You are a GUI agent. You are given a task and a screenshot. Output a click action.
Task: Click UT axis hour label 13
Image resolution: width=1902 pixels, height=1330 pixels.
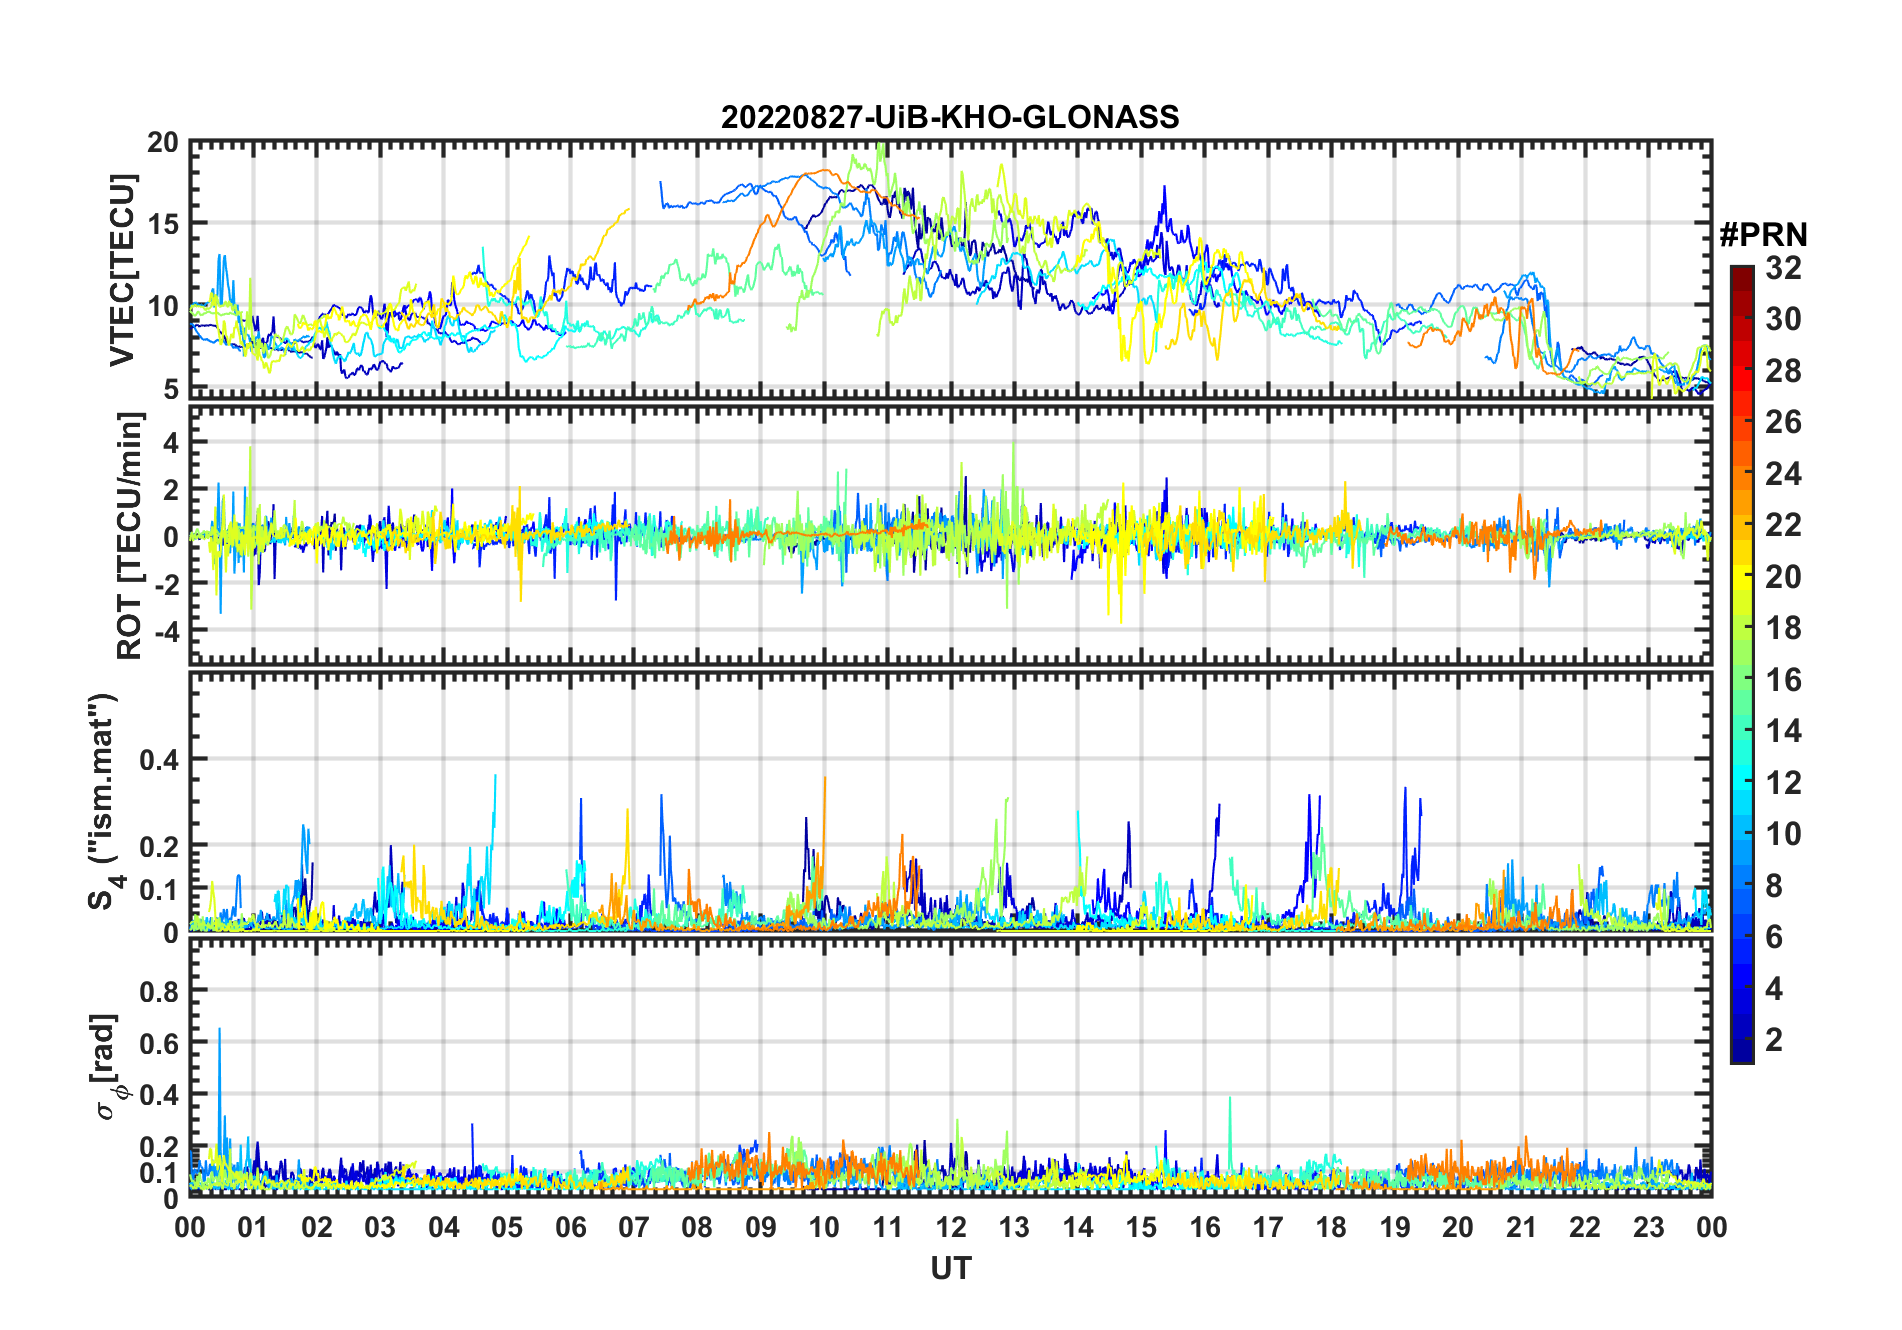1014,1227
